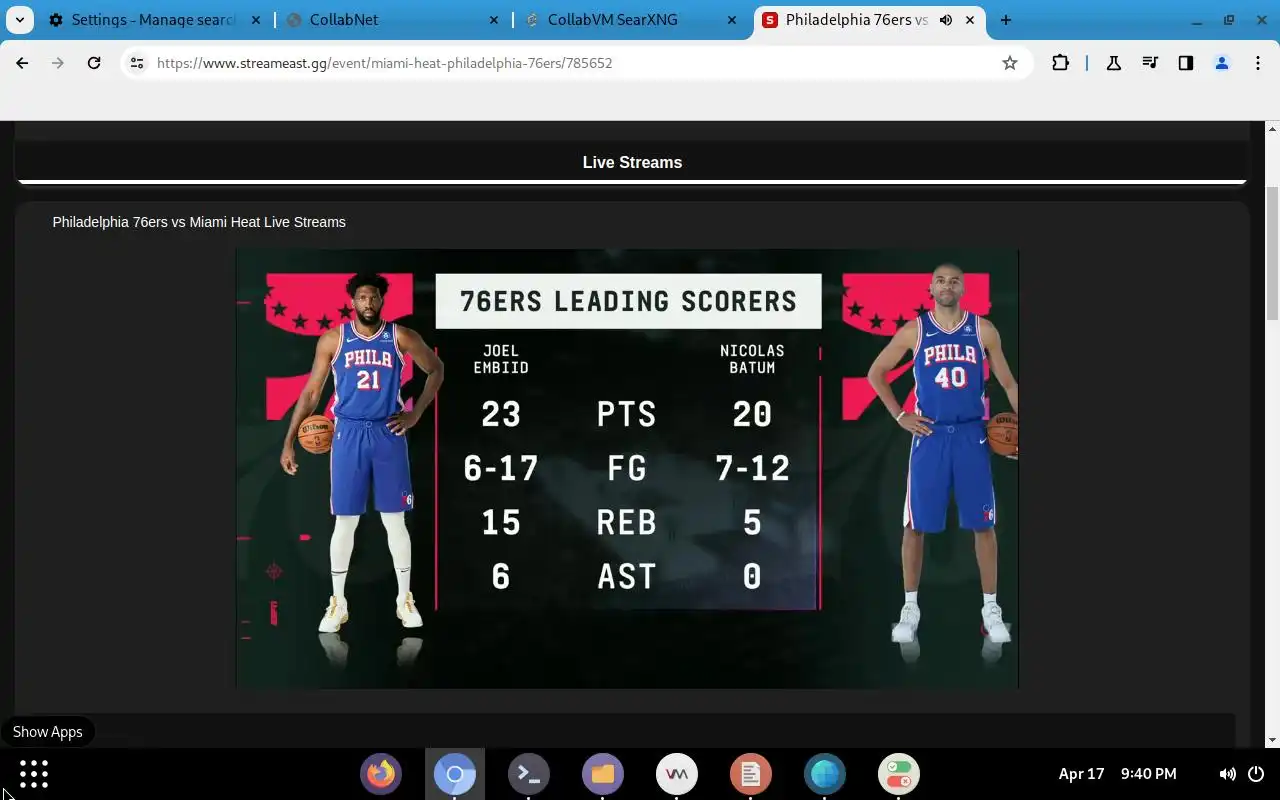Mute audio on the Philadelphia 76ers tab
1280x800 pixels.
pos(946,20)
